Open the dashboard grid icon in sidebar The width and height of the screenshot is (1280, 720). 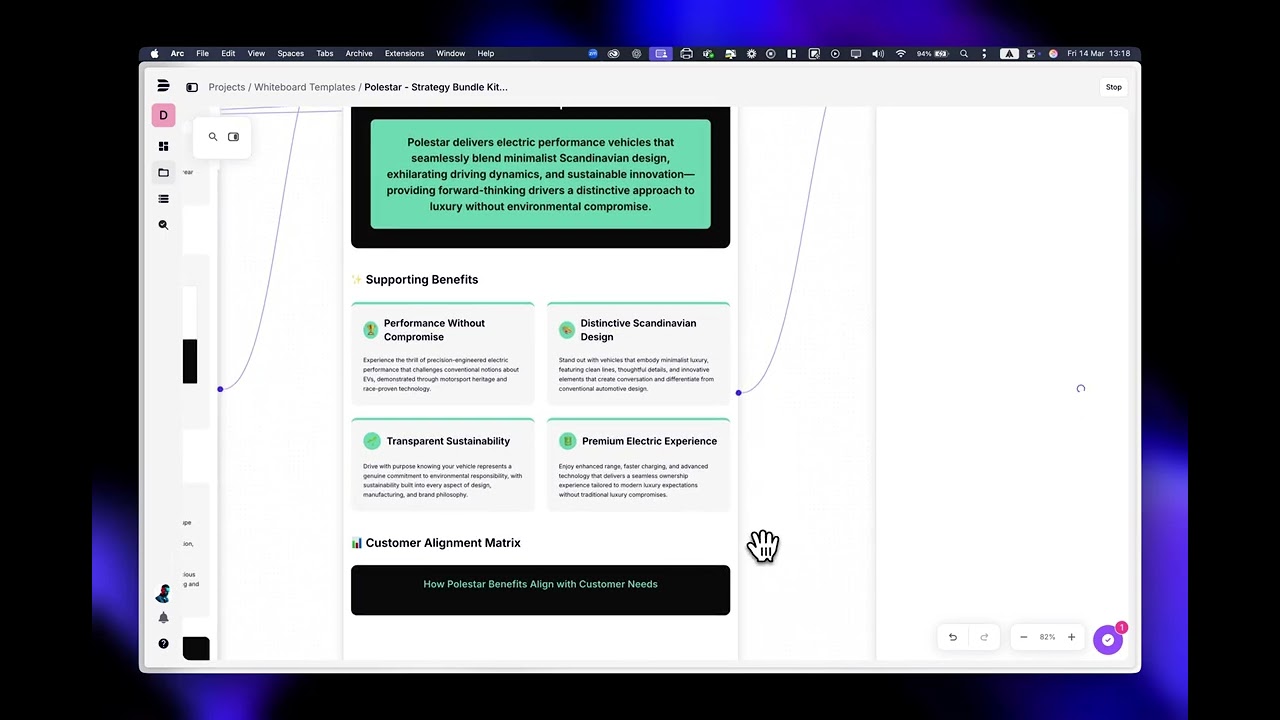(x=163, y=146)
